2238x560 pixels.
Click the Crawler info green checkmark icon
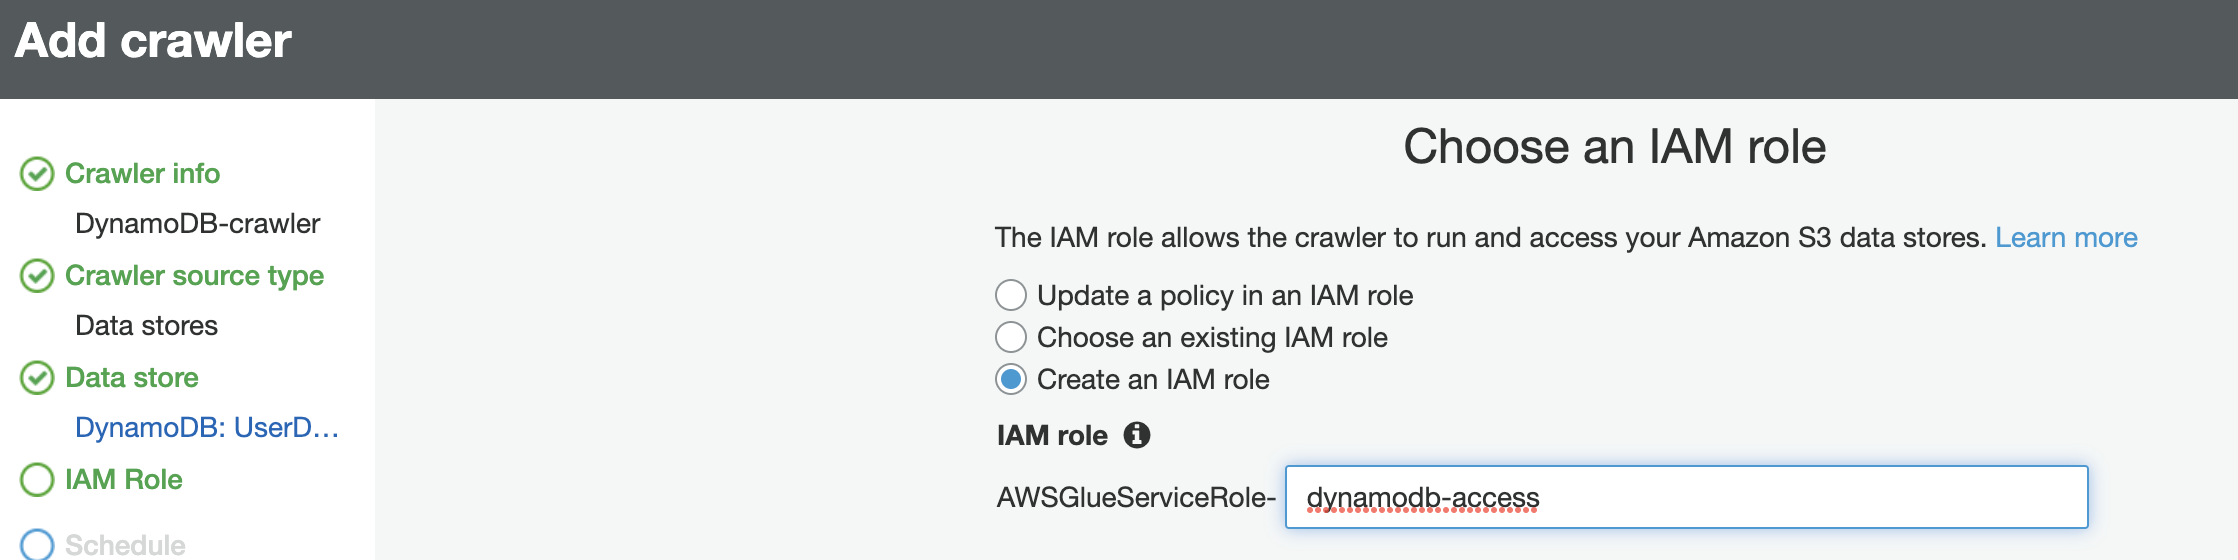point(37,174)
